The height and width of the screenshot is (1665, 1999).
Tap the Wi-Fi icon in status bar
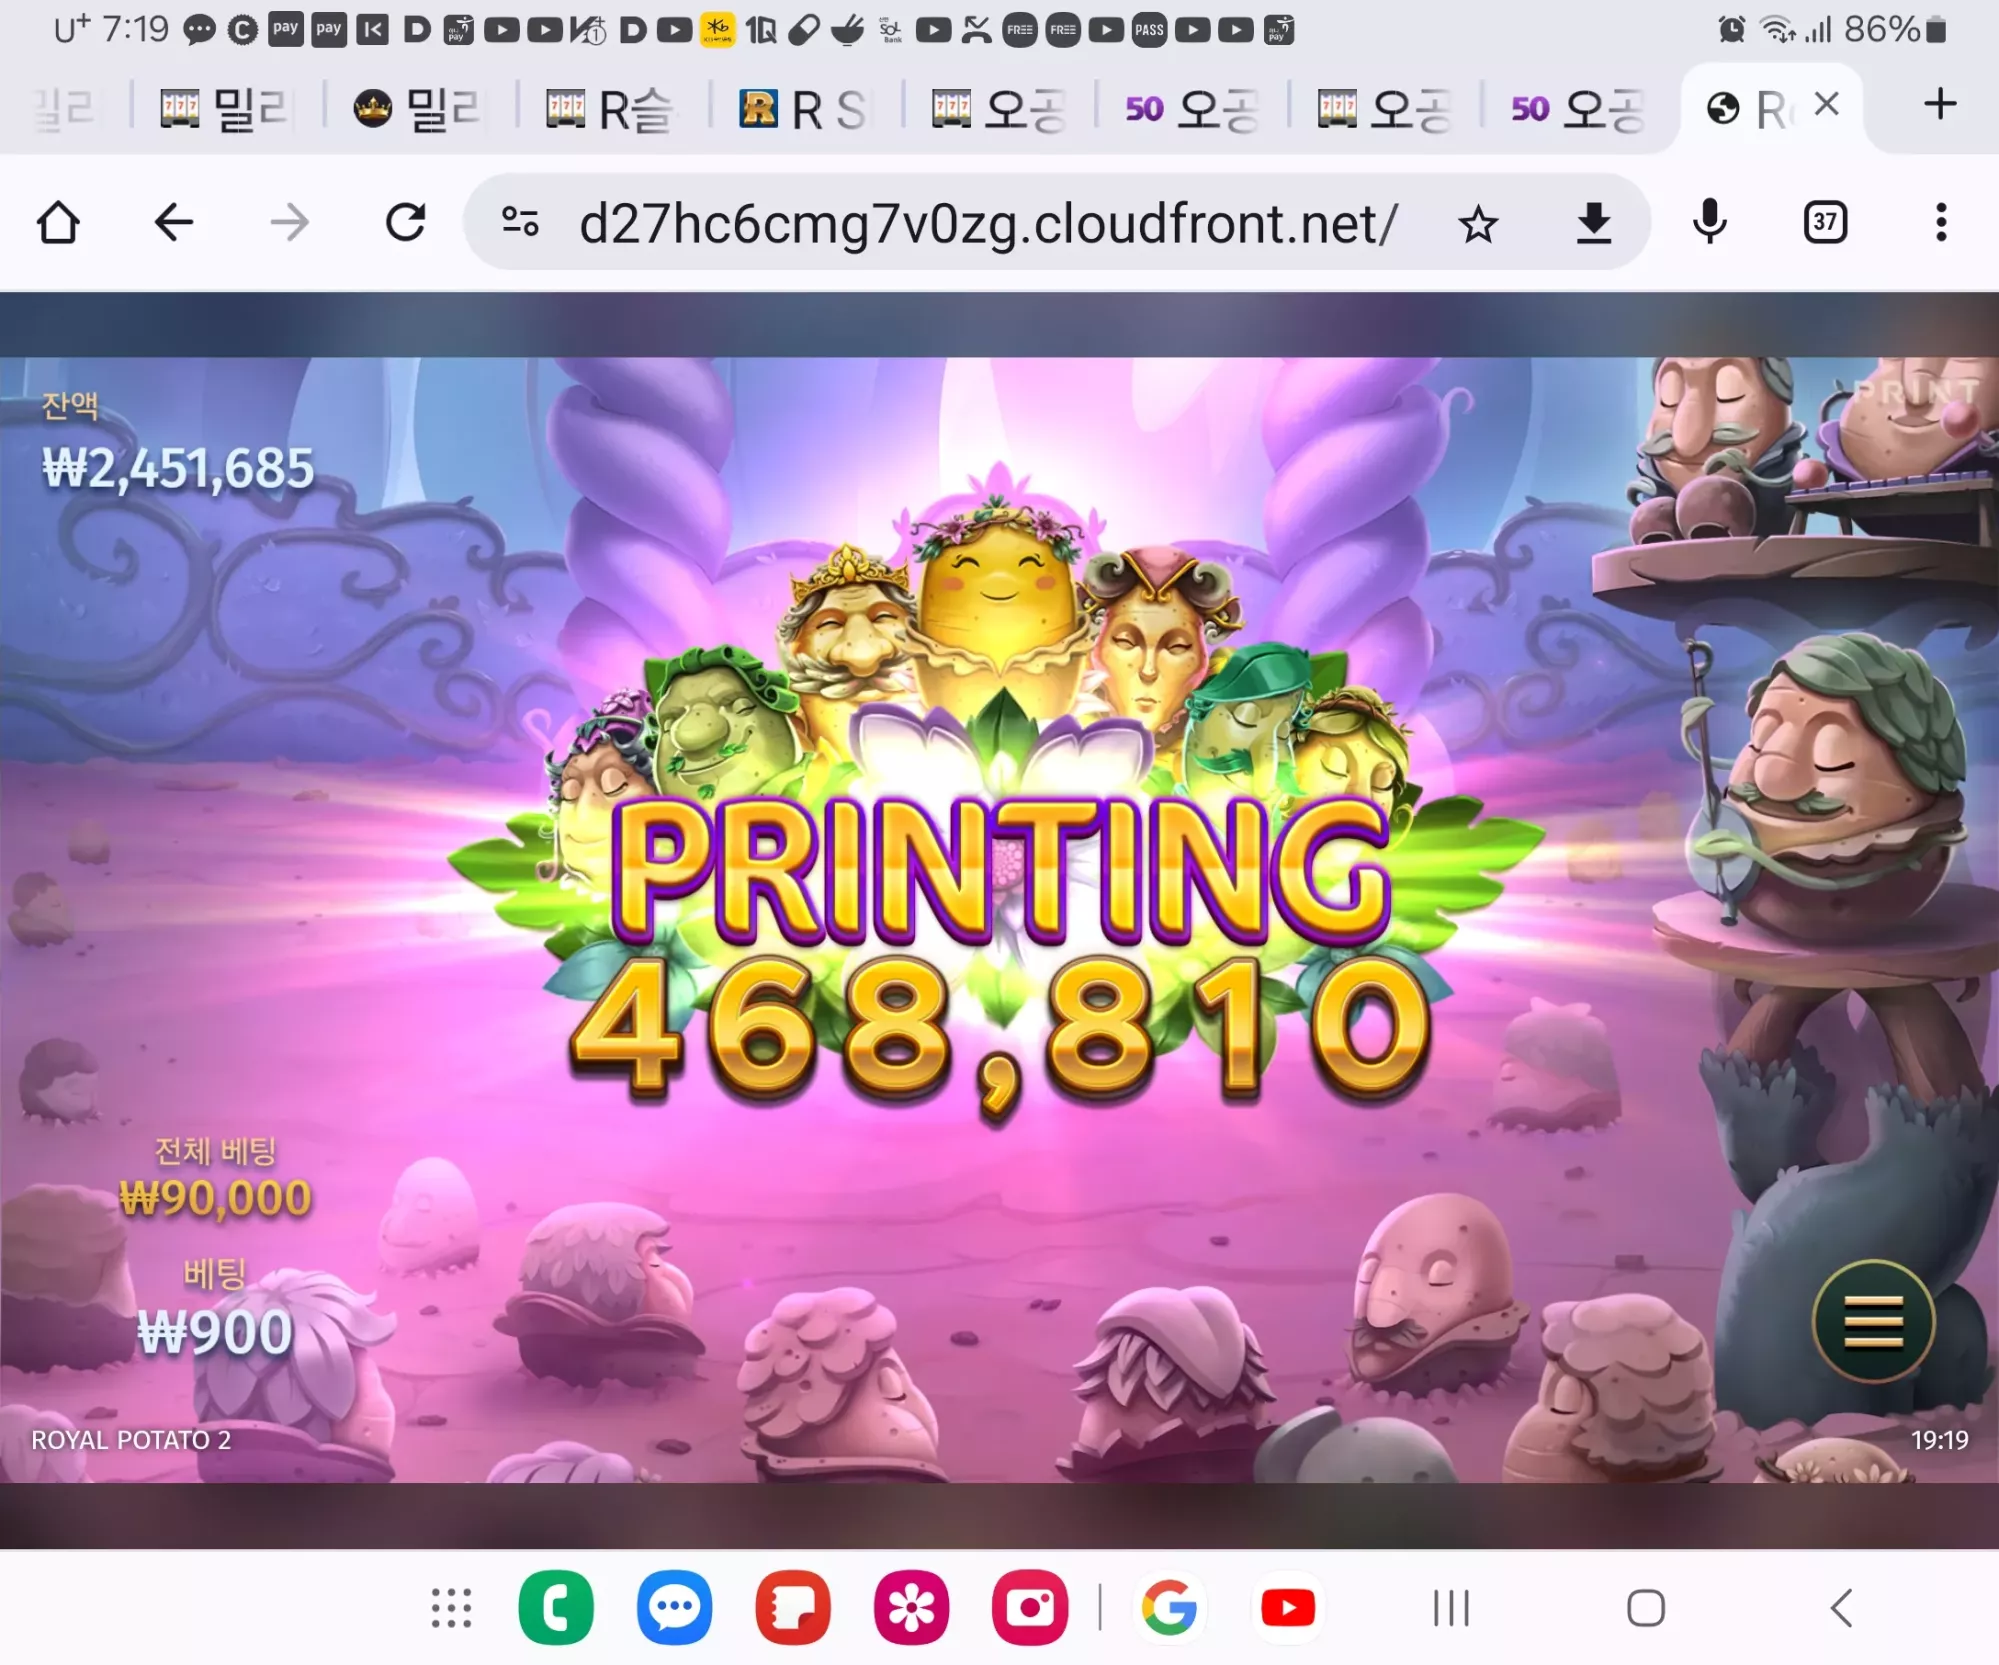1778,30
